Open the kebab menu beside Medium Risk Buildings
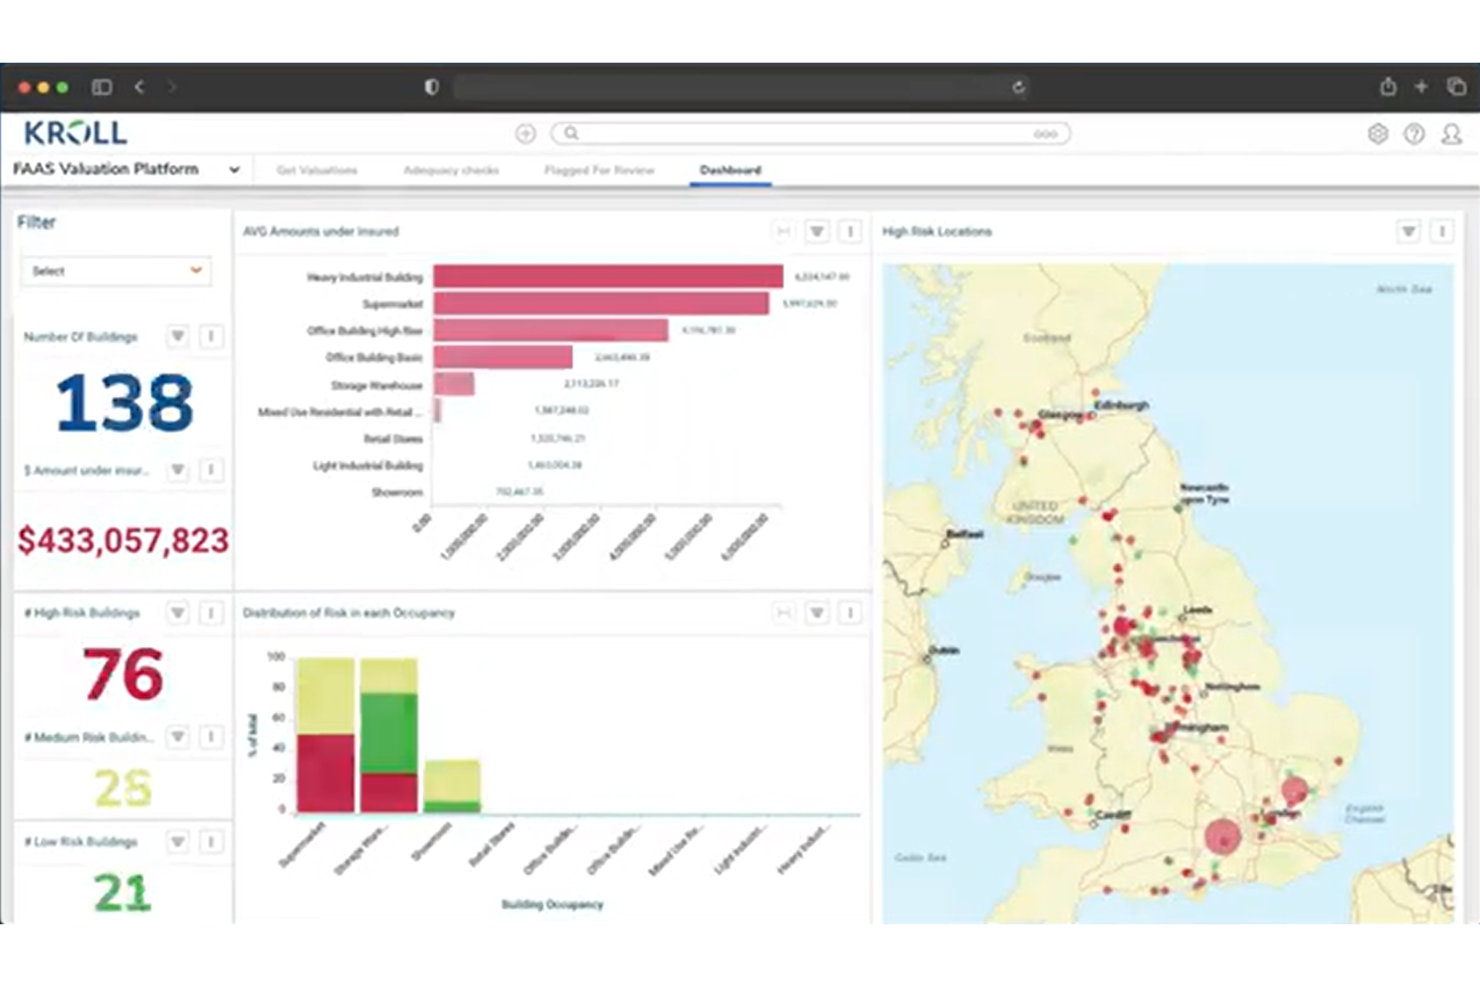 point(210,737)
